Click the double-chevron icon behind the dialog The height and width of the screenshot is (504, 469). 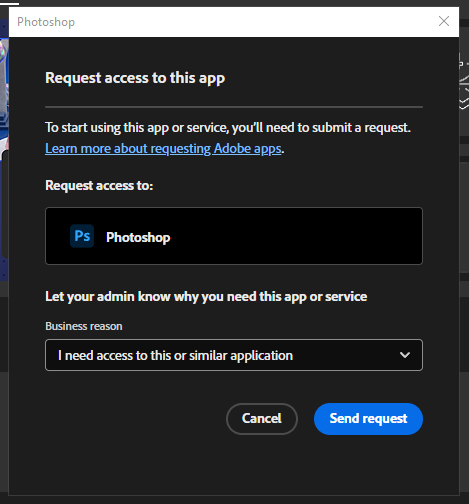pos(464,103)
